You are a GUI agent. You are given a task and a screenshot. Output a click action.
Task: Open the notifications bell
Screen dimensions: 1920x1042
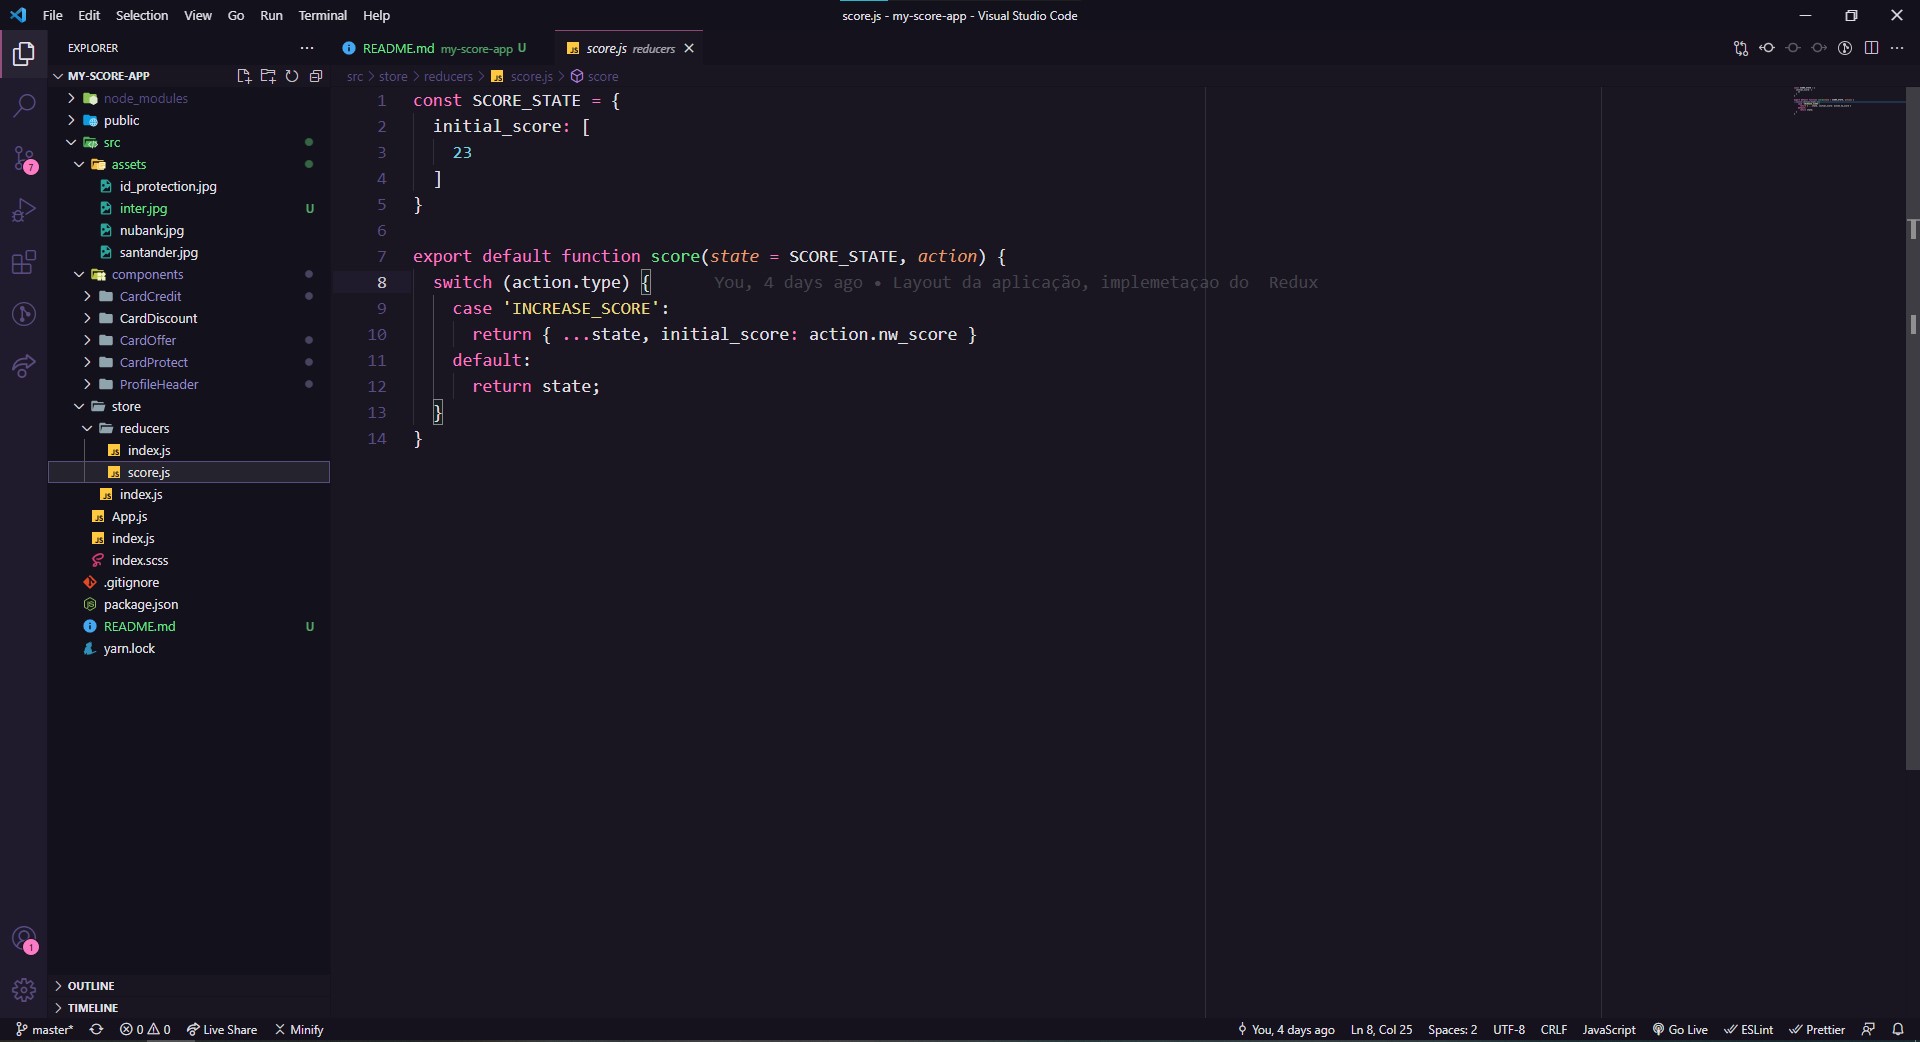[x=1898, y=1029]
